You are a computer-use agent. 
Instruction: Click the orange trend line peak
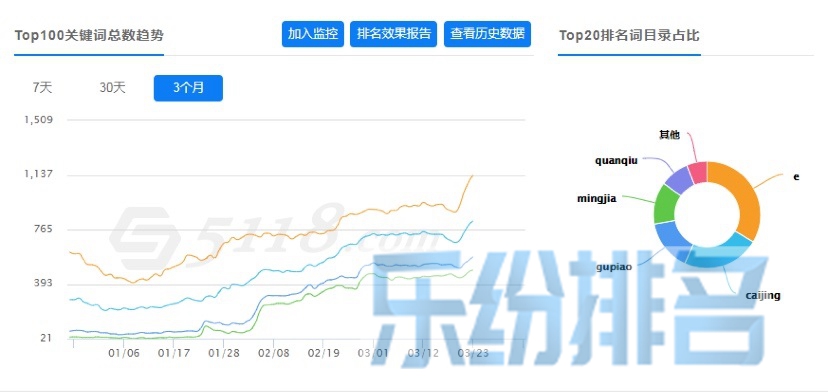(472, 176)
